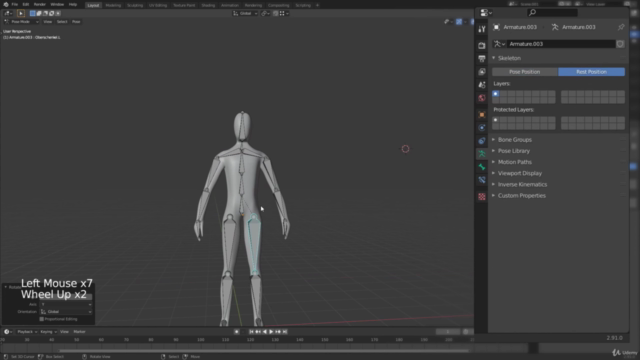640x360 pixels.
Task: Click the Armature.003 data name field
Action: pyautogui.click(x=561, y=44)
